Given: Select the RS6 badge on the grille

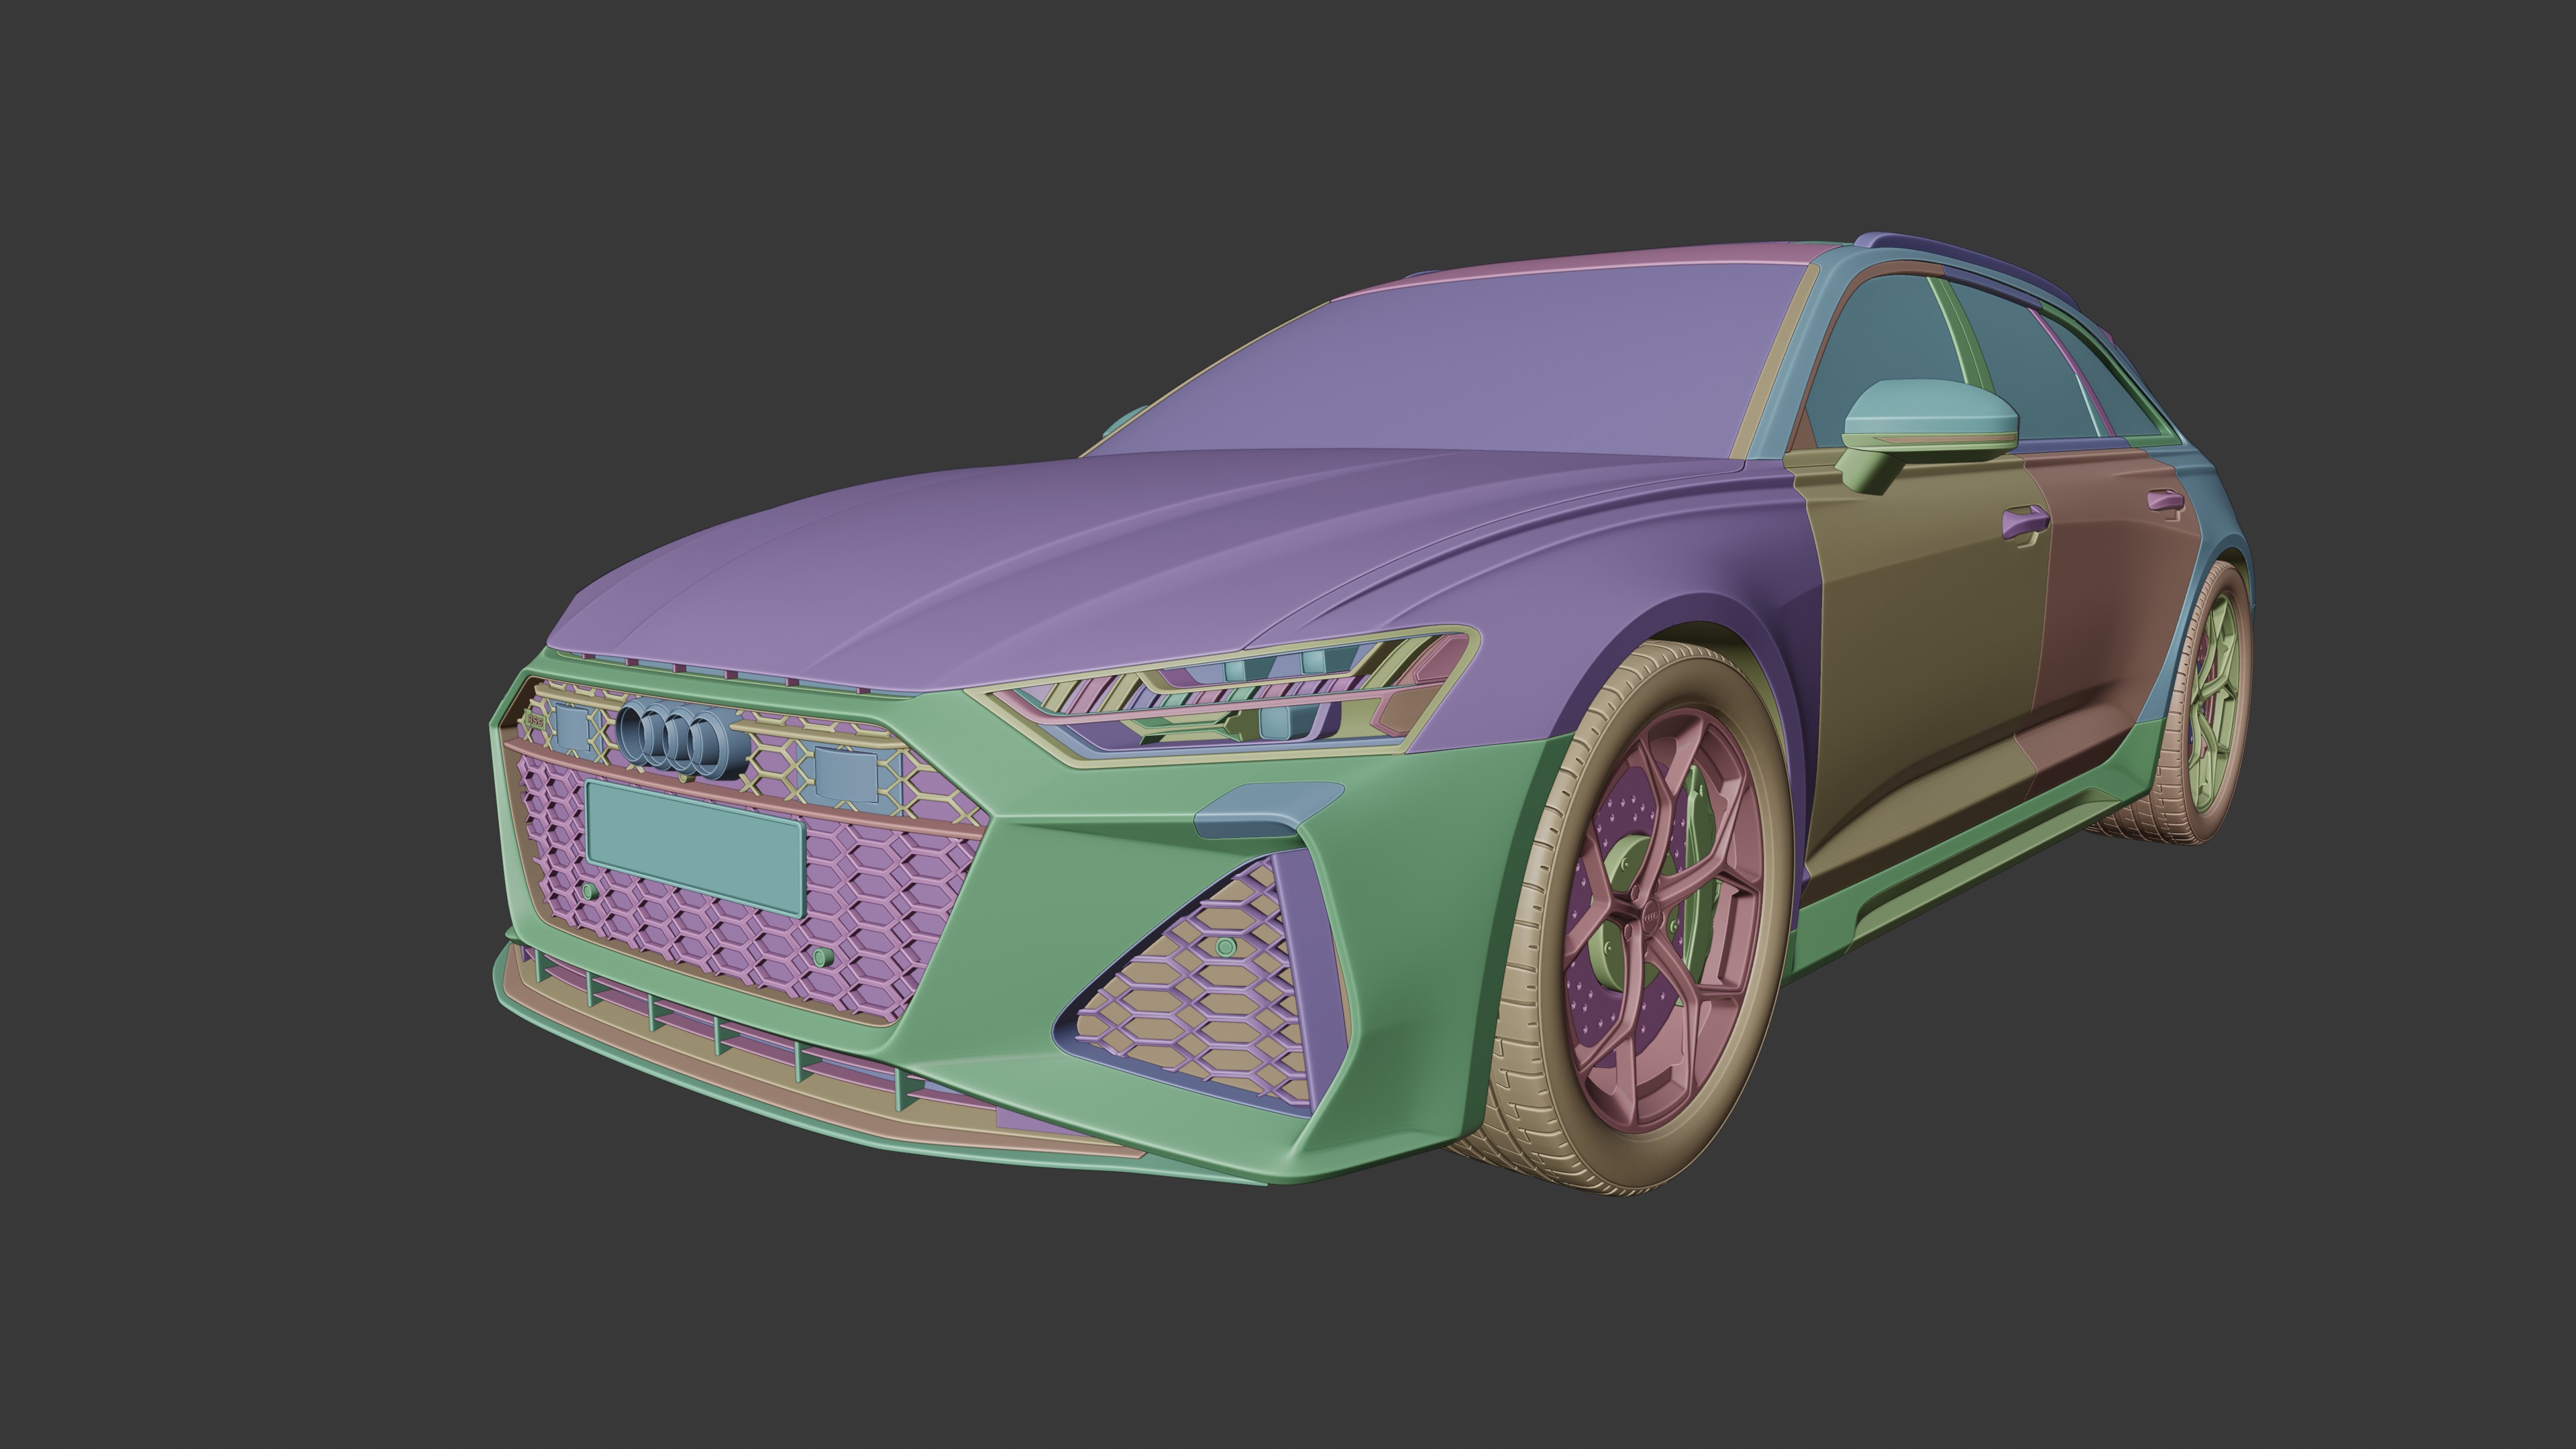Looking at the screenshot, I should point(536,720).
